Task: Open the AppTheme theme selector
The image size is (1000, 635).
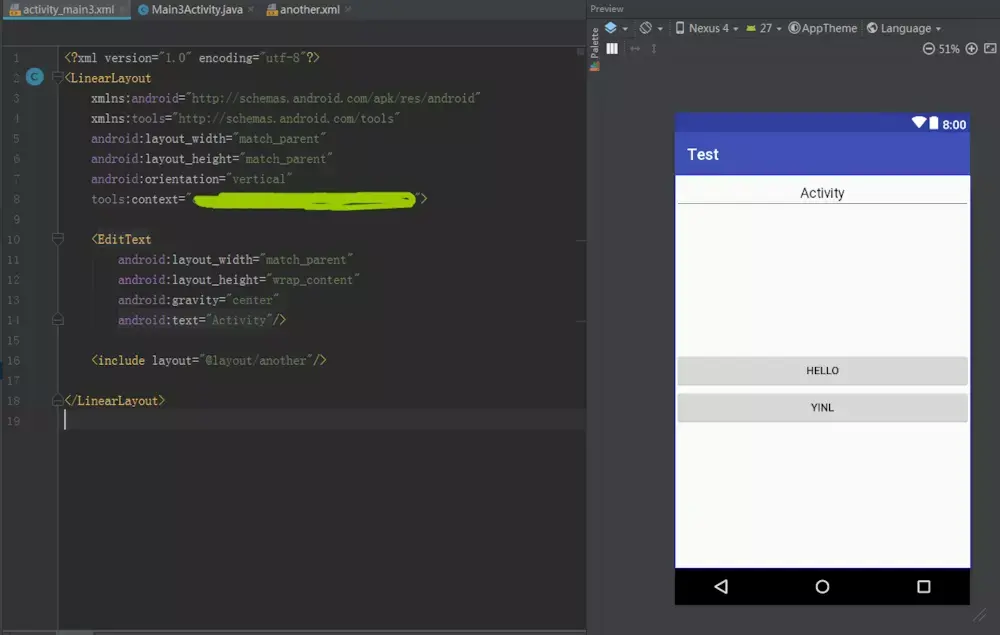Action: [x=823, y=28]
